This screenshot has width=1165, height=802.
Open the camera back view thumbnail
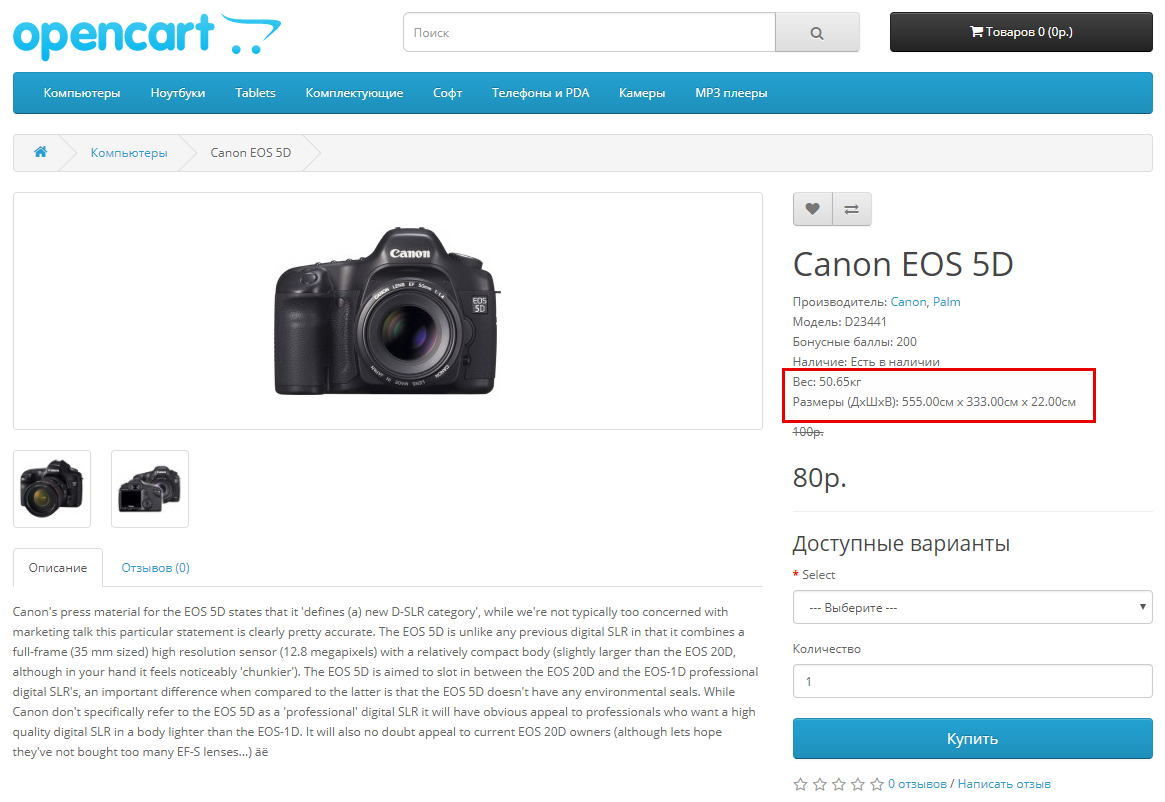tap(150, 489)
